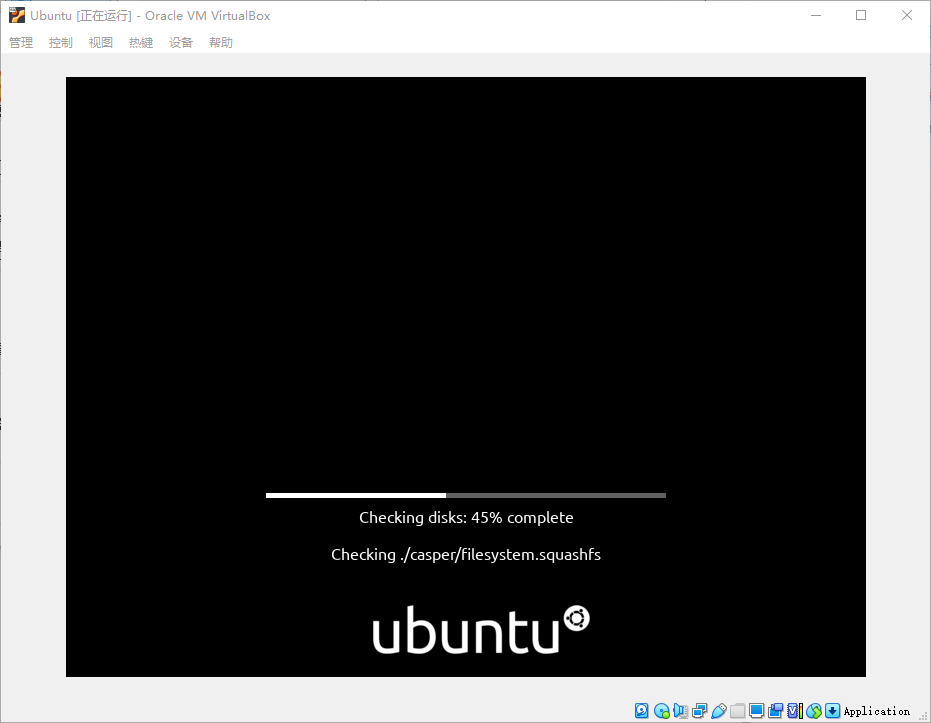Click the window resize grip in the status bar
This screenshot has height=723, width=931.
pyautogui.click(x=923, y=716)
